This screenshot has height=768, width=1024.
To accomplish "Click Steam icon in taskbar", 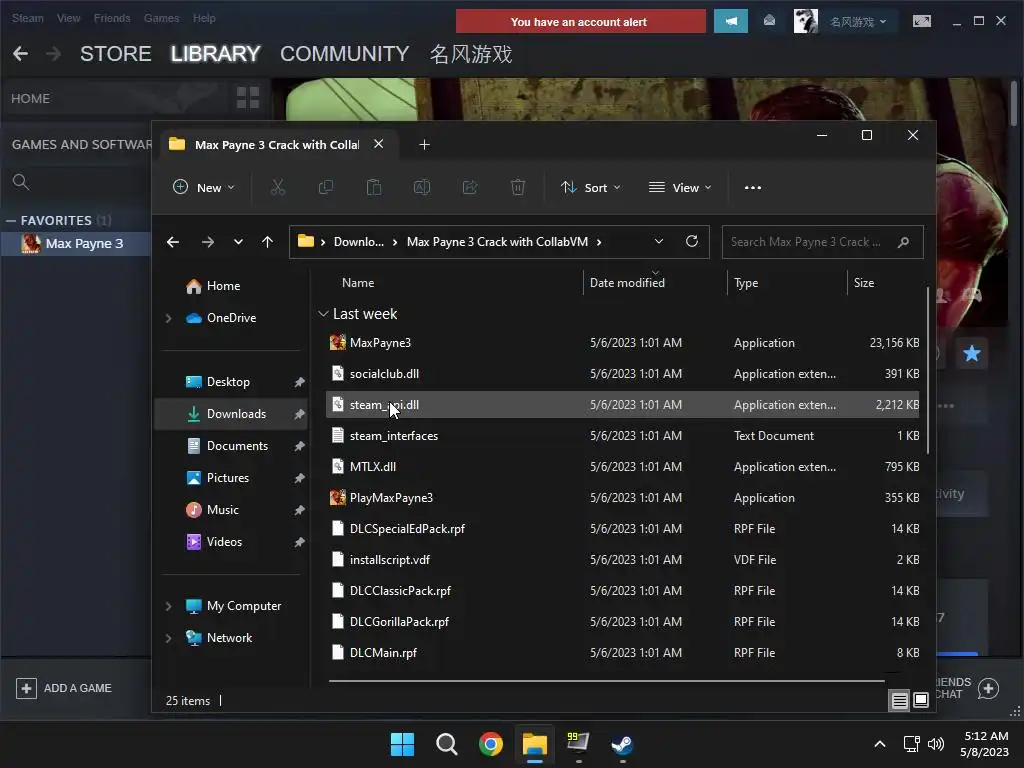I will tap(622, 744).
